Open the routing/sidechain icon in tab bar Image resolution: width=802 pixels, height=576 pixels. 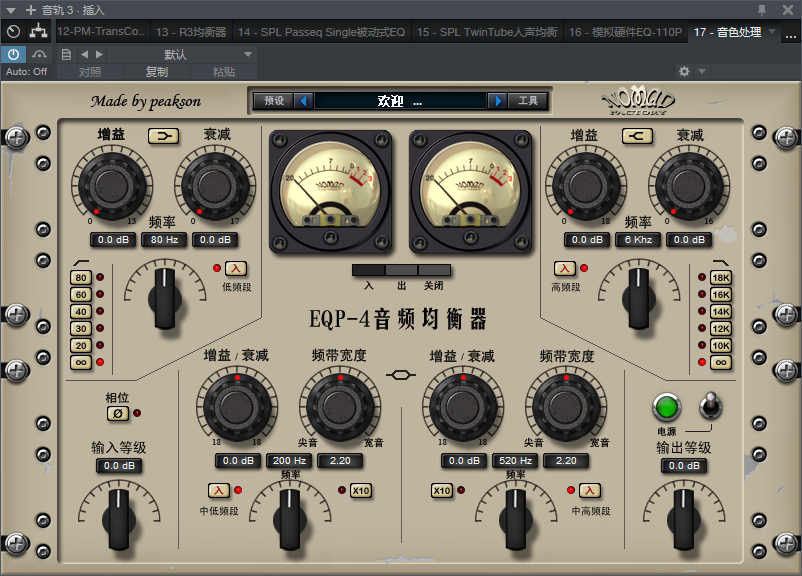pos(38,31)
